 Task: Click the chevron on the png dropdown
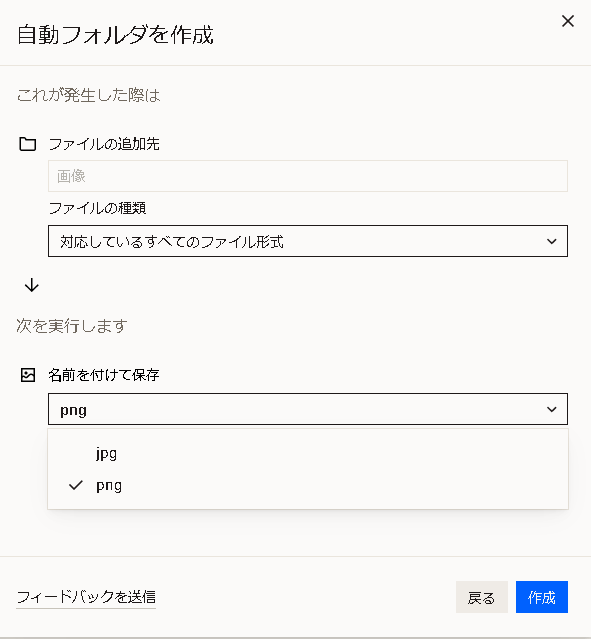tap(551, 409)
